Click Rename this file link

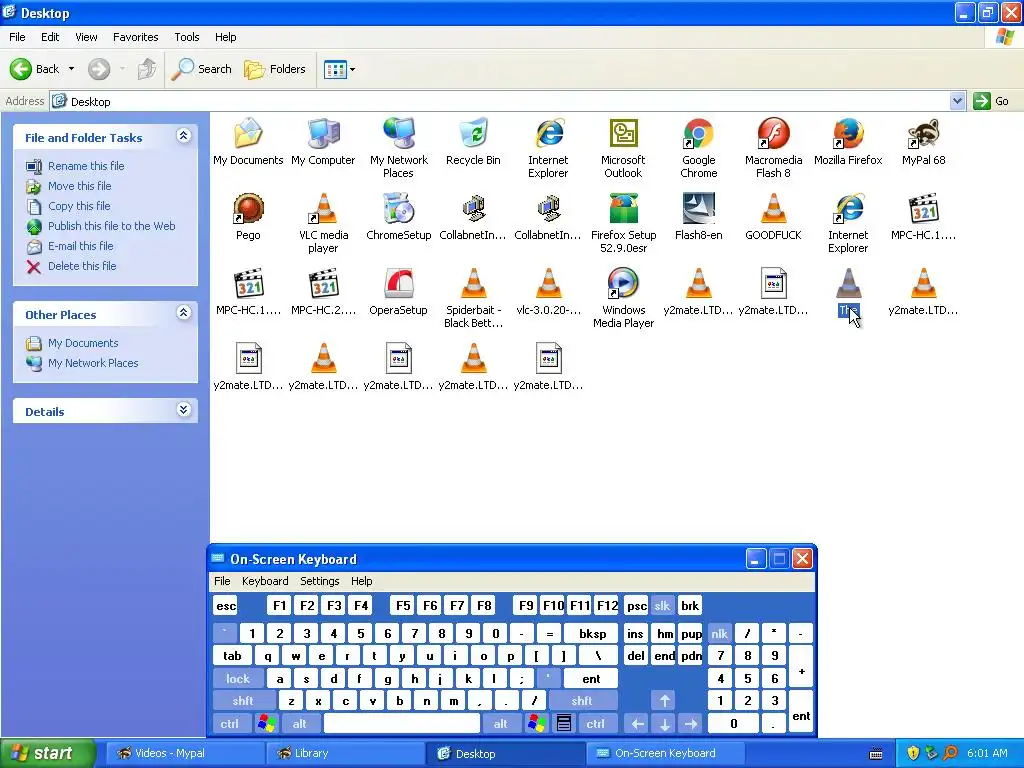pos(86,166)
